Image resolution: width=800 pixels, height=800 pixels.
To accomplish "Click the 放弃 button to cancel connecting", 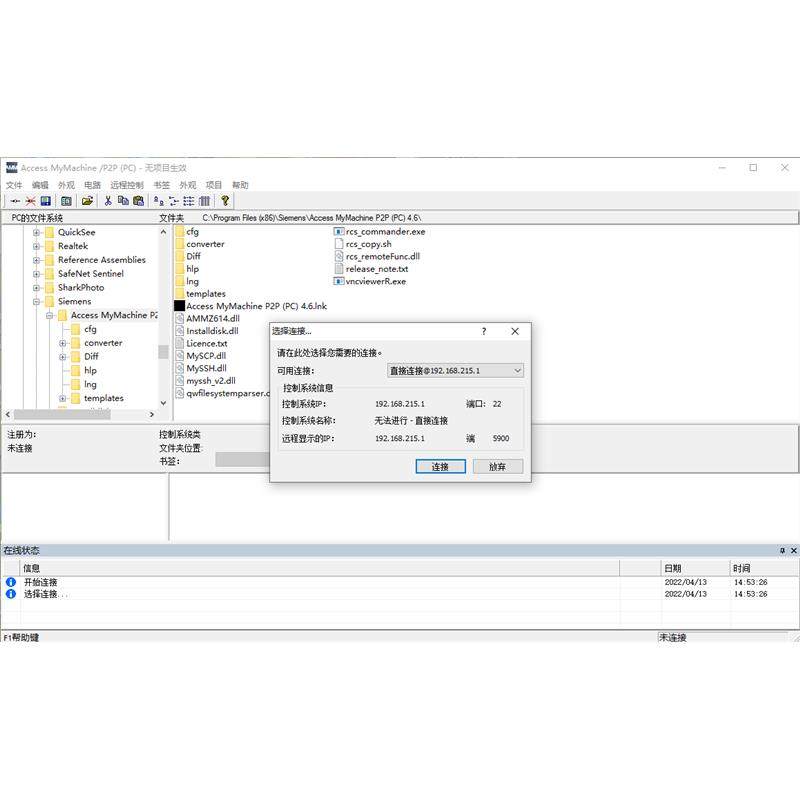I will coord(497,466).
